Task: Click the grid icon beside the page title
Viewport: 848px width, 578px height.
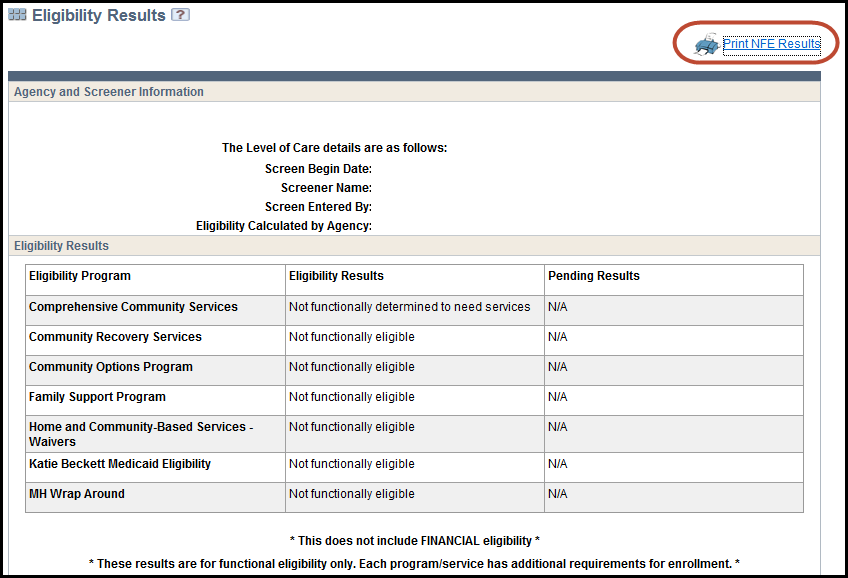Action: click(x=17, y=15)
